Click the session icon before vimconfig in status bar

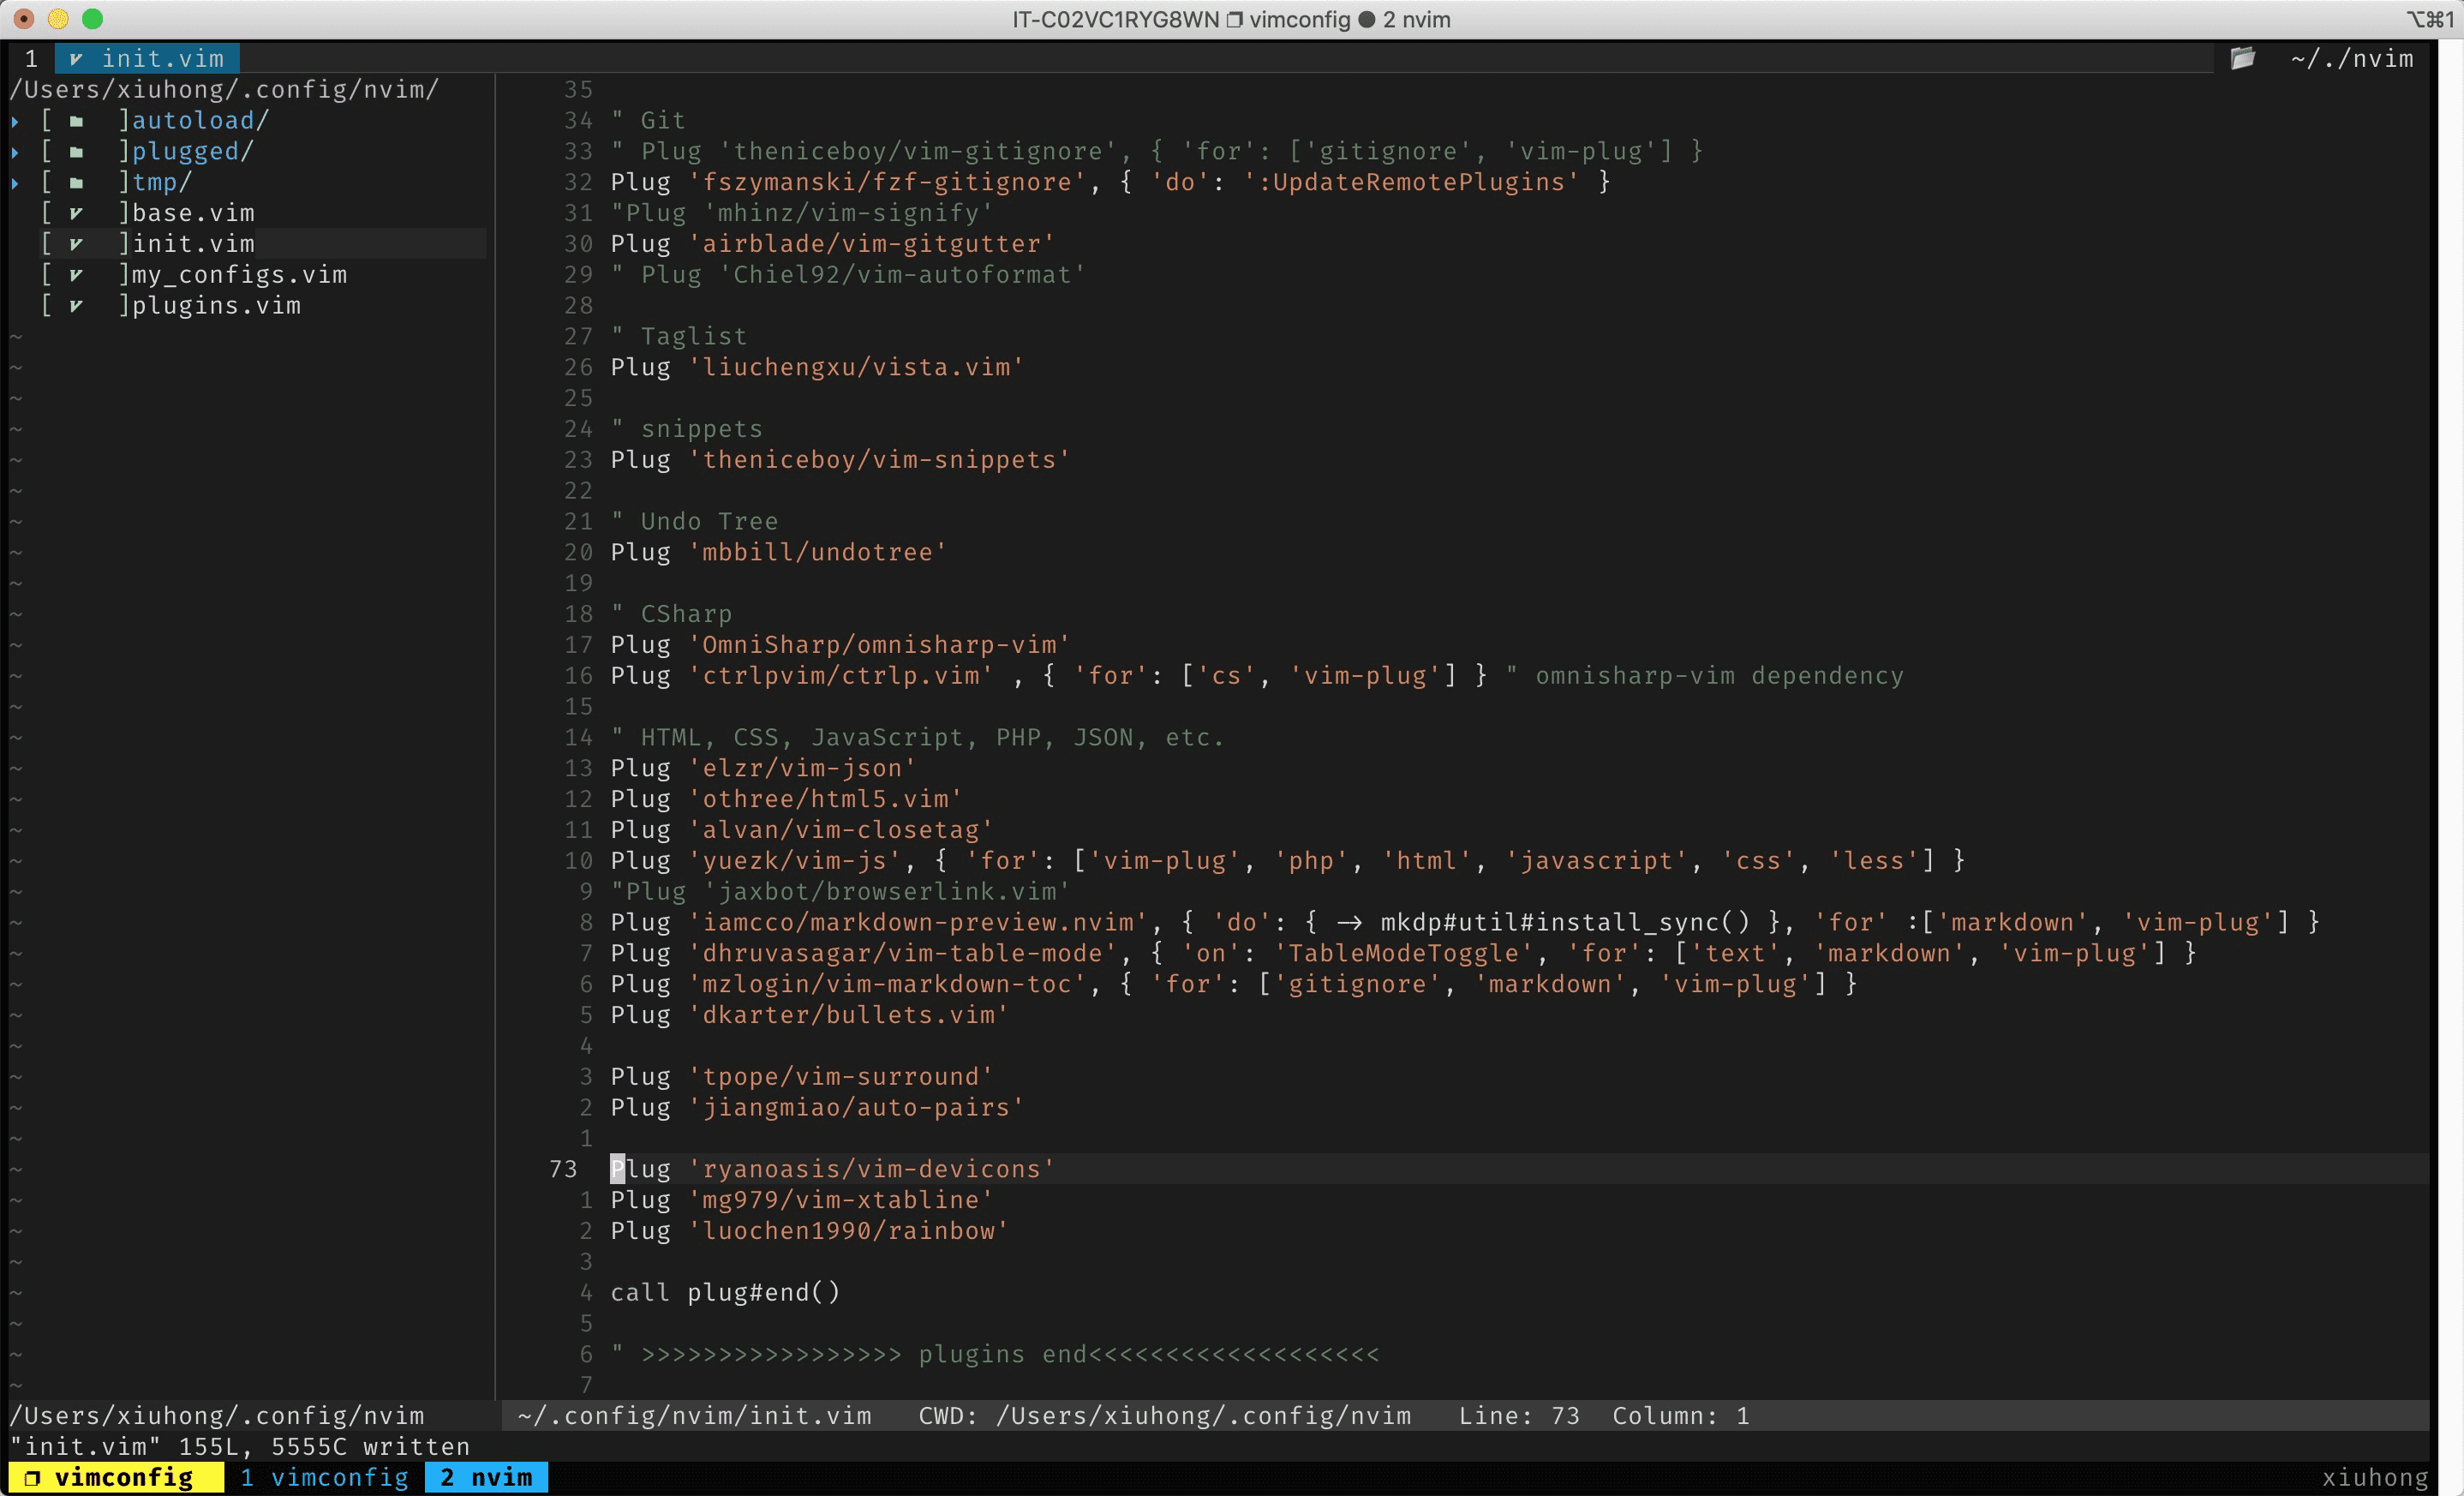click(32, 1478)
